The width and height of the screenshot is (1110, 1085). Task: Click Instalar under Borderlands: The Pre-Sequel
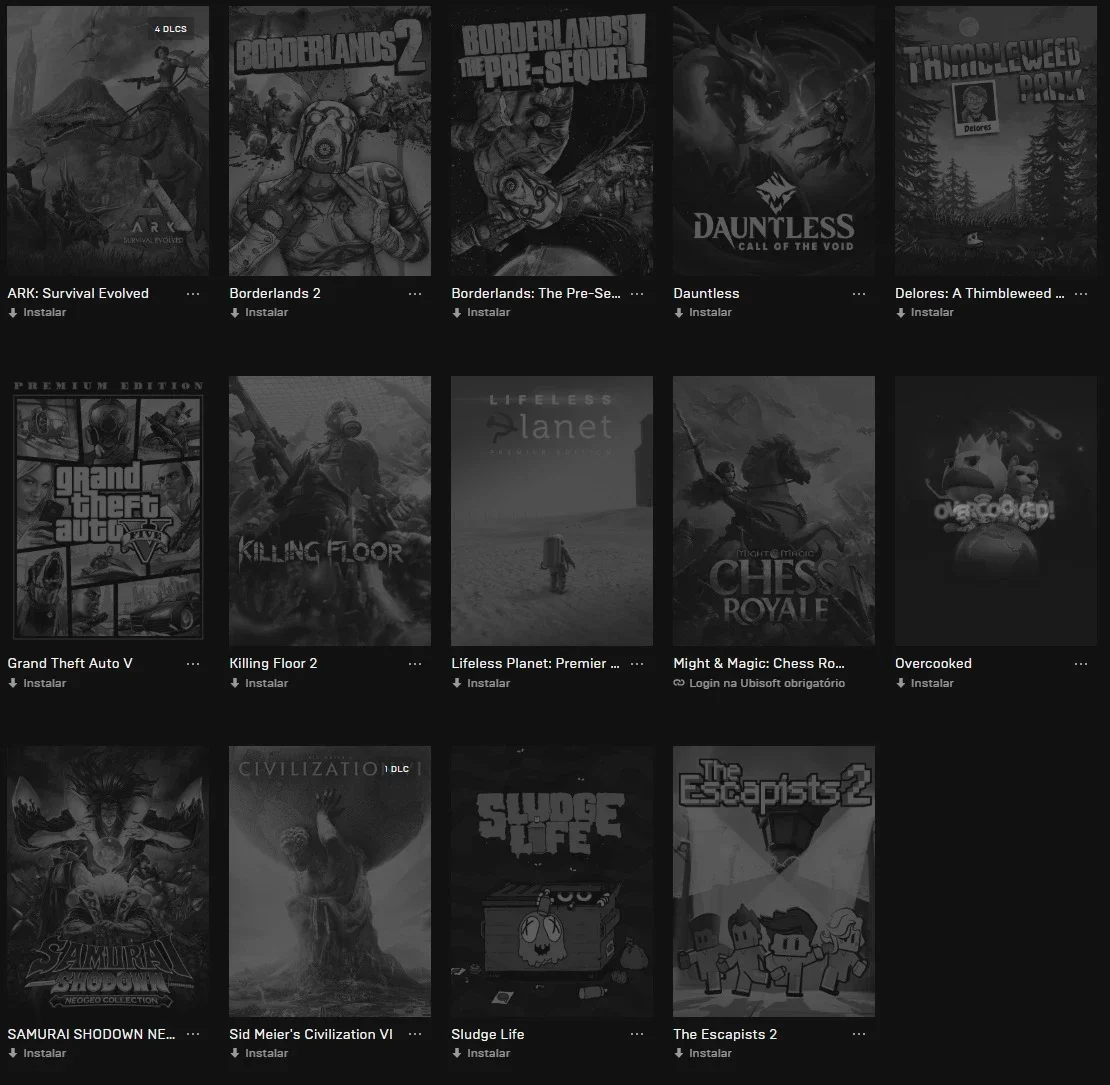pyautogui.click(x=481, y=312)
